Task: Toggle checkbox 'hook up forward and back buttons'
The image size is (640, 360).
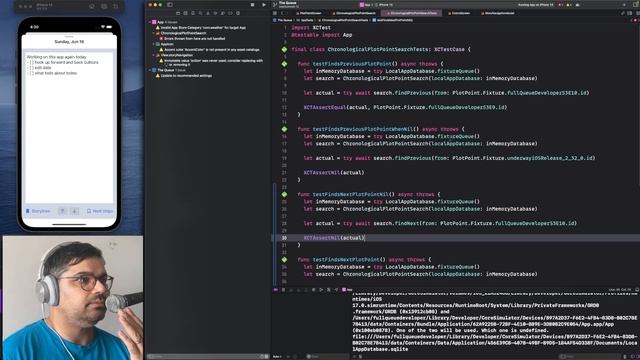Action: pos(31,62)
